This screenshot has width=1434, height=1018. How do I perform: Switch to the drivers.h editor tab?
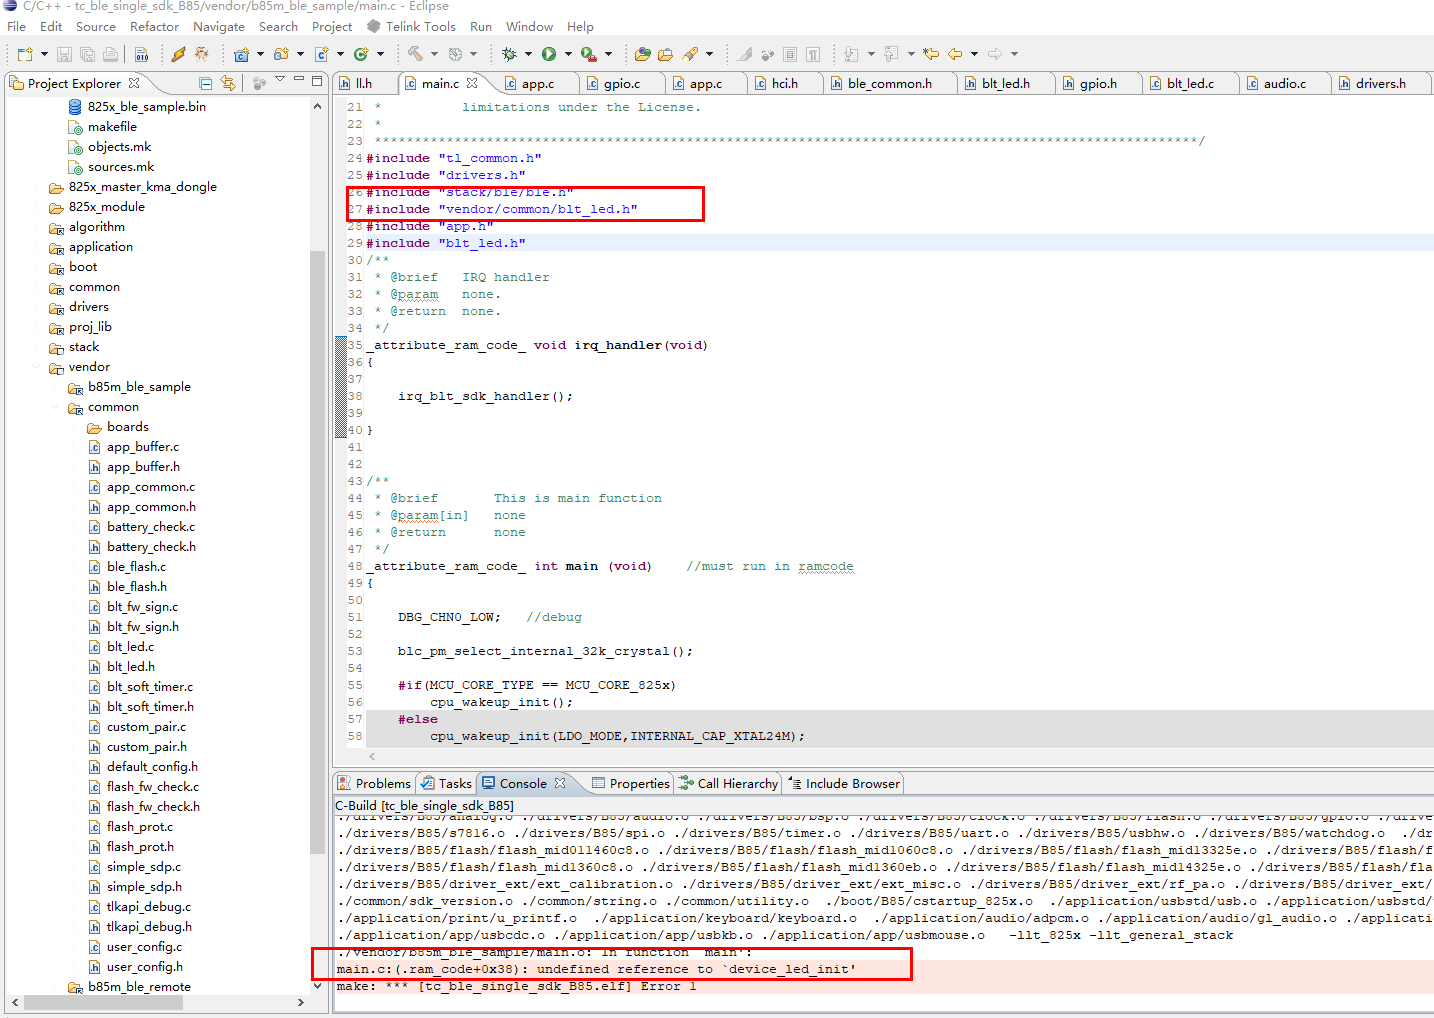[1380, 84]
